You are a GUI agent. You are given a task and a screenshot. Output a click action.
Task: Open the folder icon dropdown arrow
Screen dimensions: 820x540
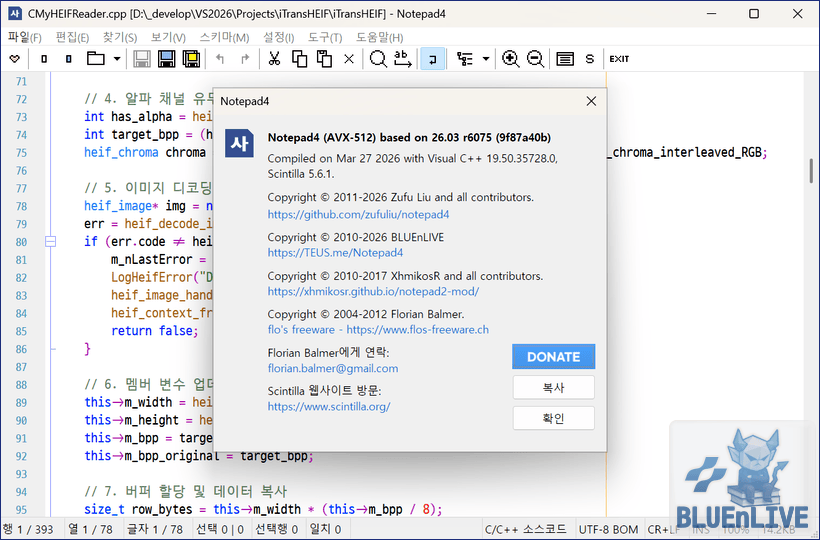pos(117,59)
